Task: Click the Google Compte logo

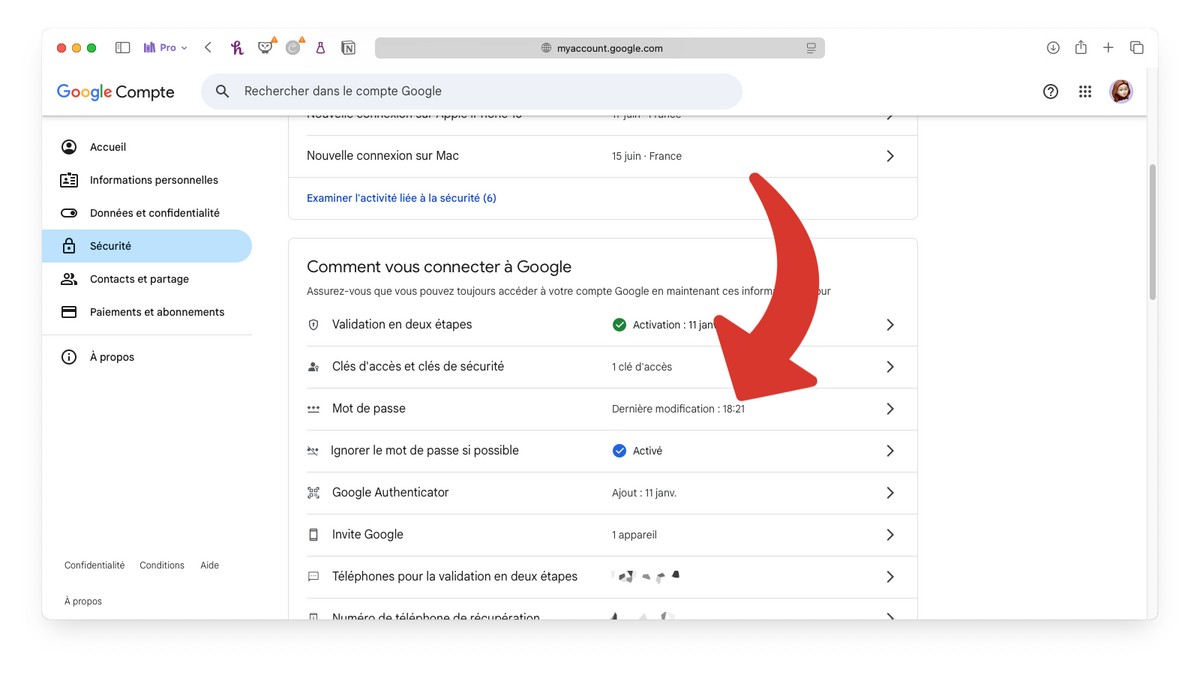Action: (x=115, y=92)
